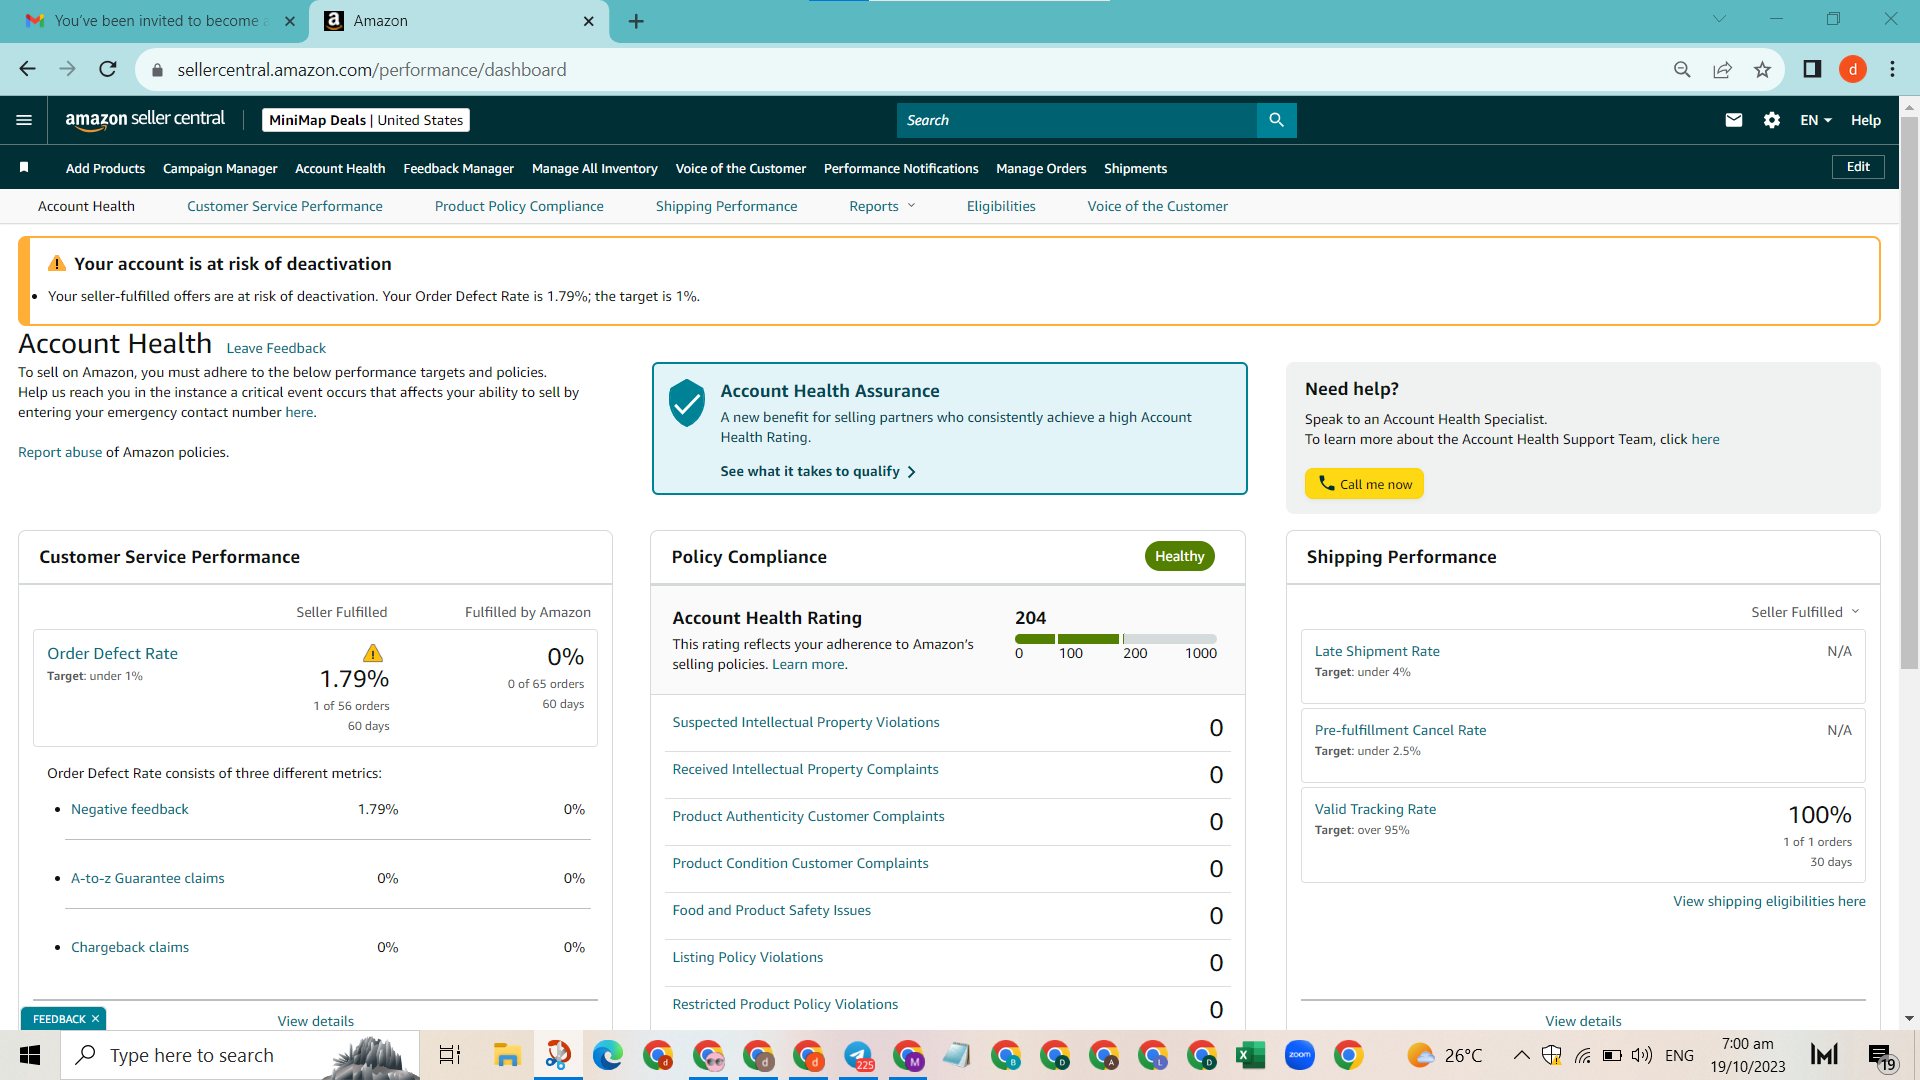Dismiss the FEEDBACK widget with its X
1920x1080 pixels.
[x=95, y=1019]
